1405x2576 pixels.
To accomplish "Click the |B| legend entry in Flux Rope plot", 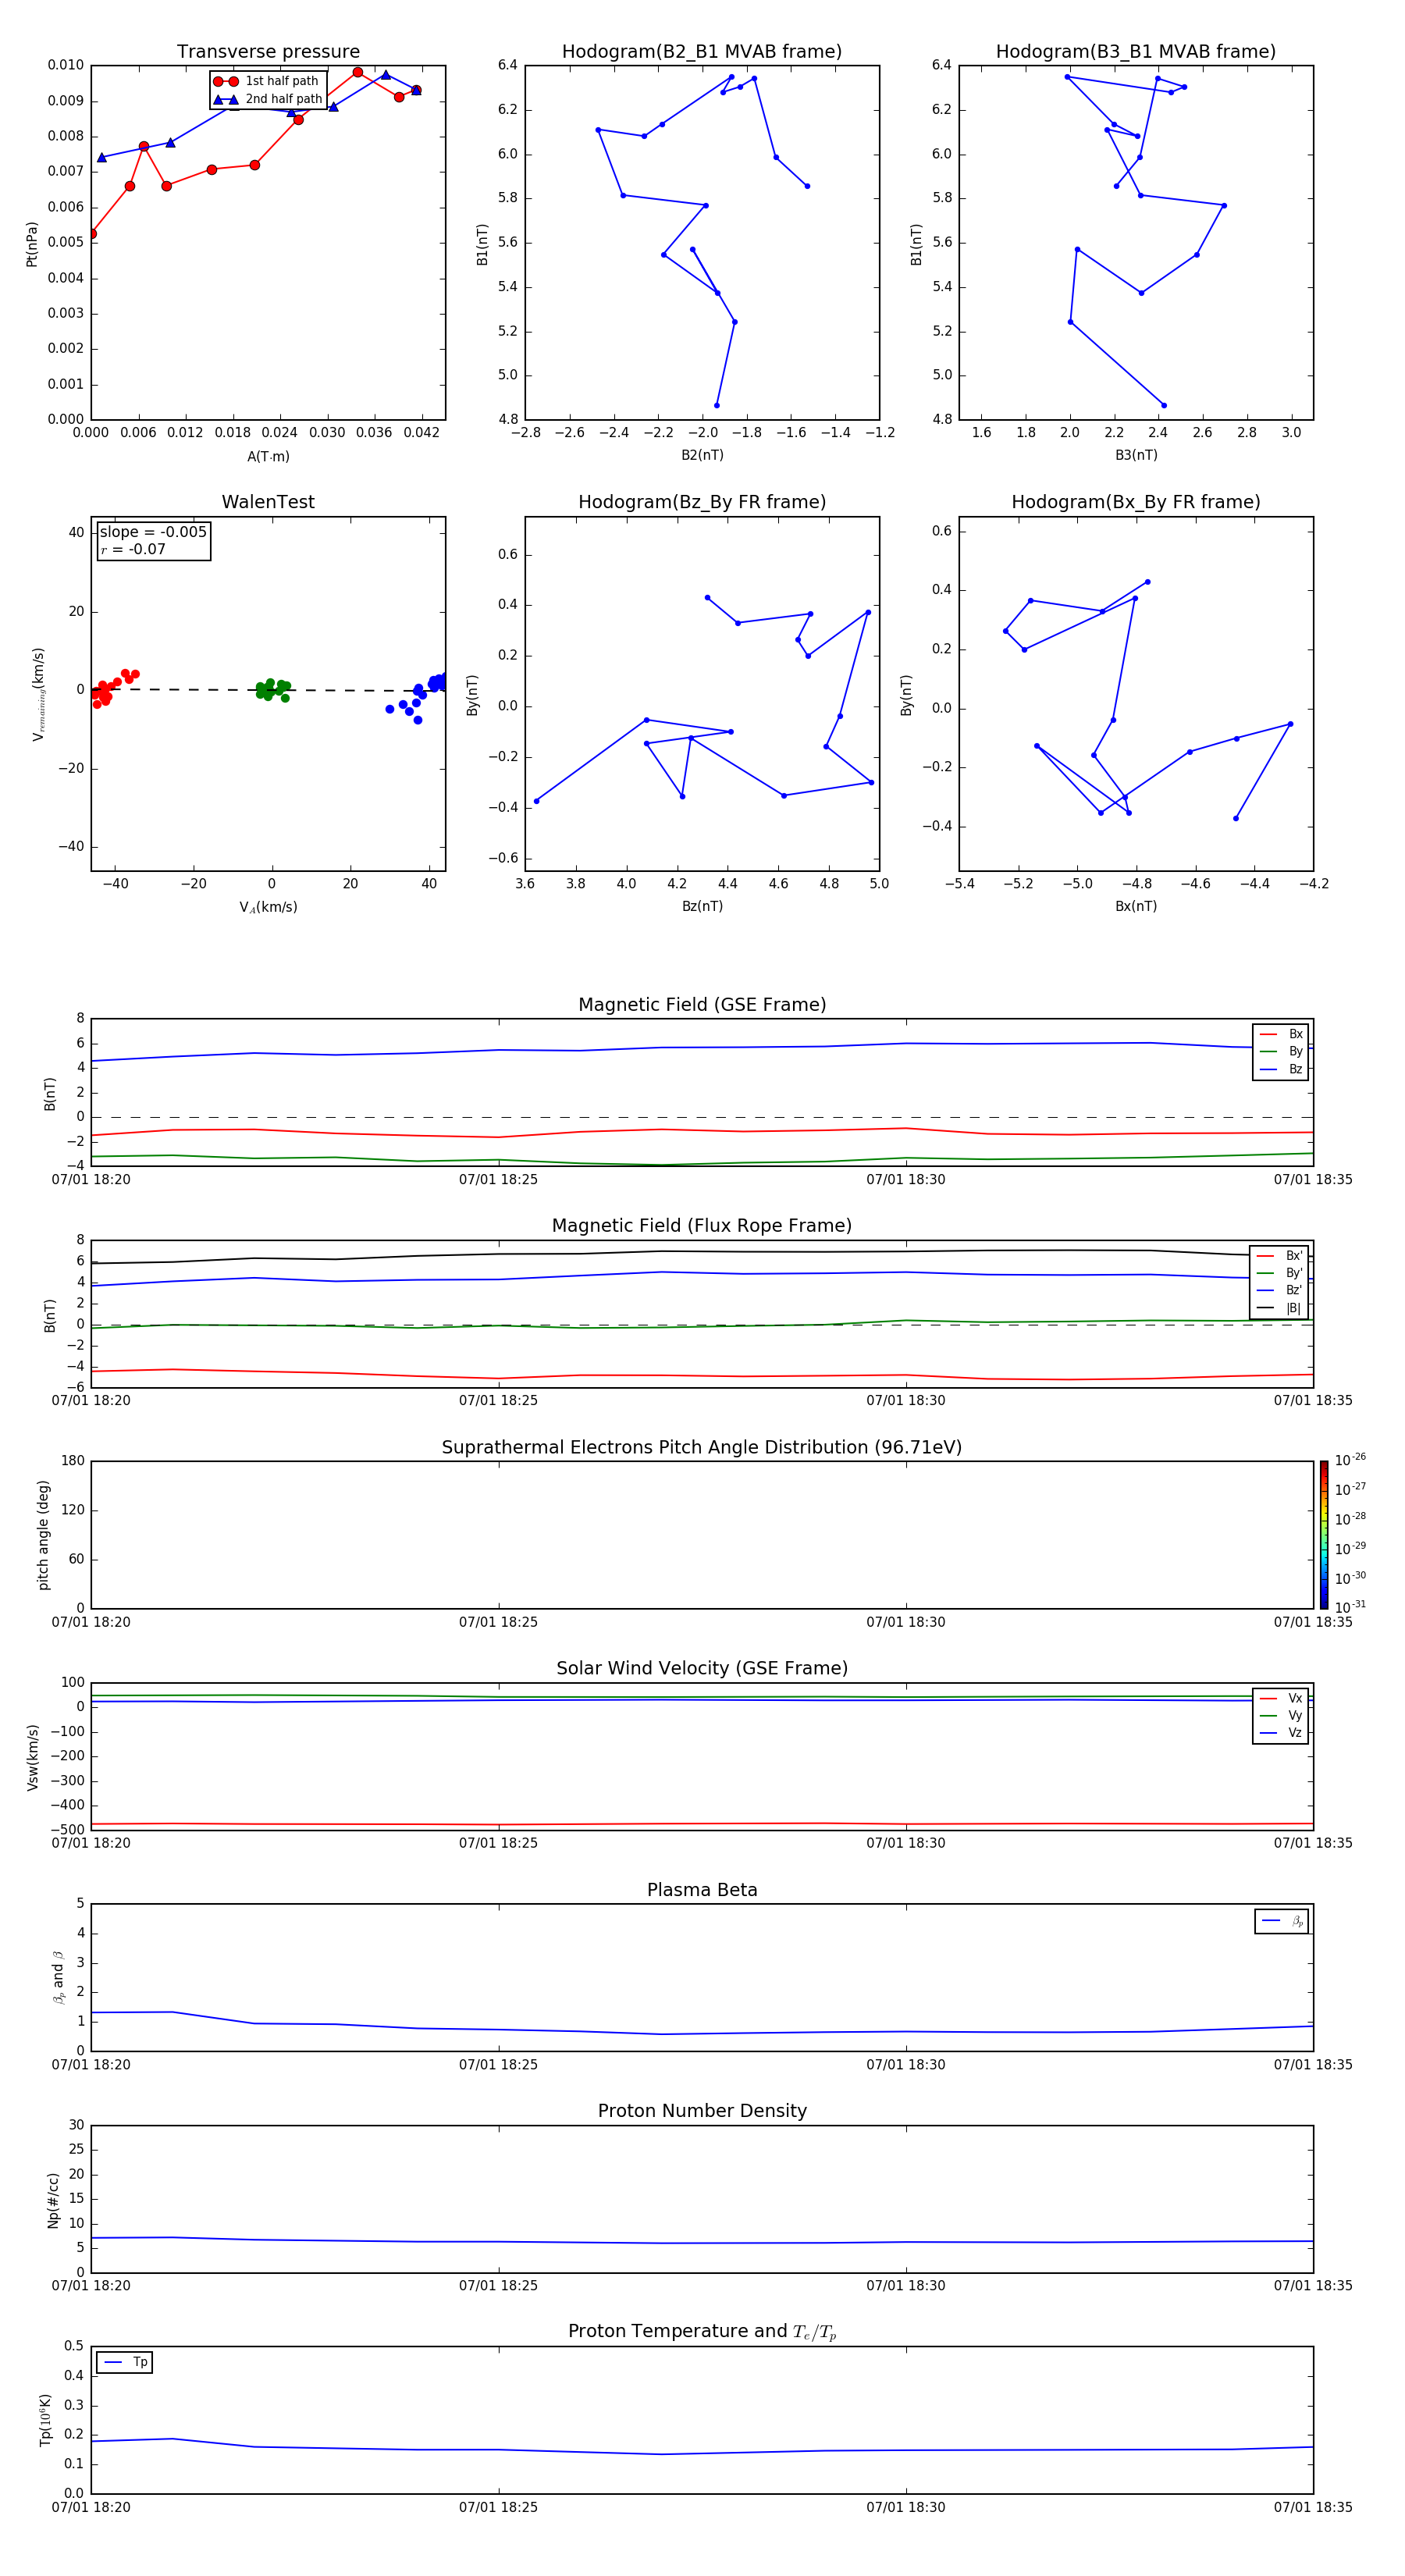I will coord(1280,1309).
